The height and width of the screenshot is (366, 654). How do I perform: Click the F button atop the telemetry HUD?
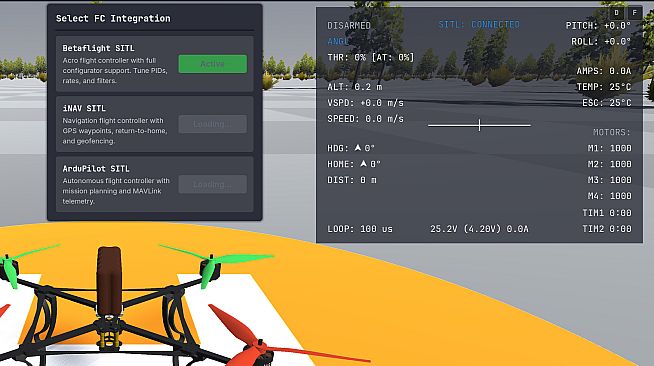(x=635, y=13)
